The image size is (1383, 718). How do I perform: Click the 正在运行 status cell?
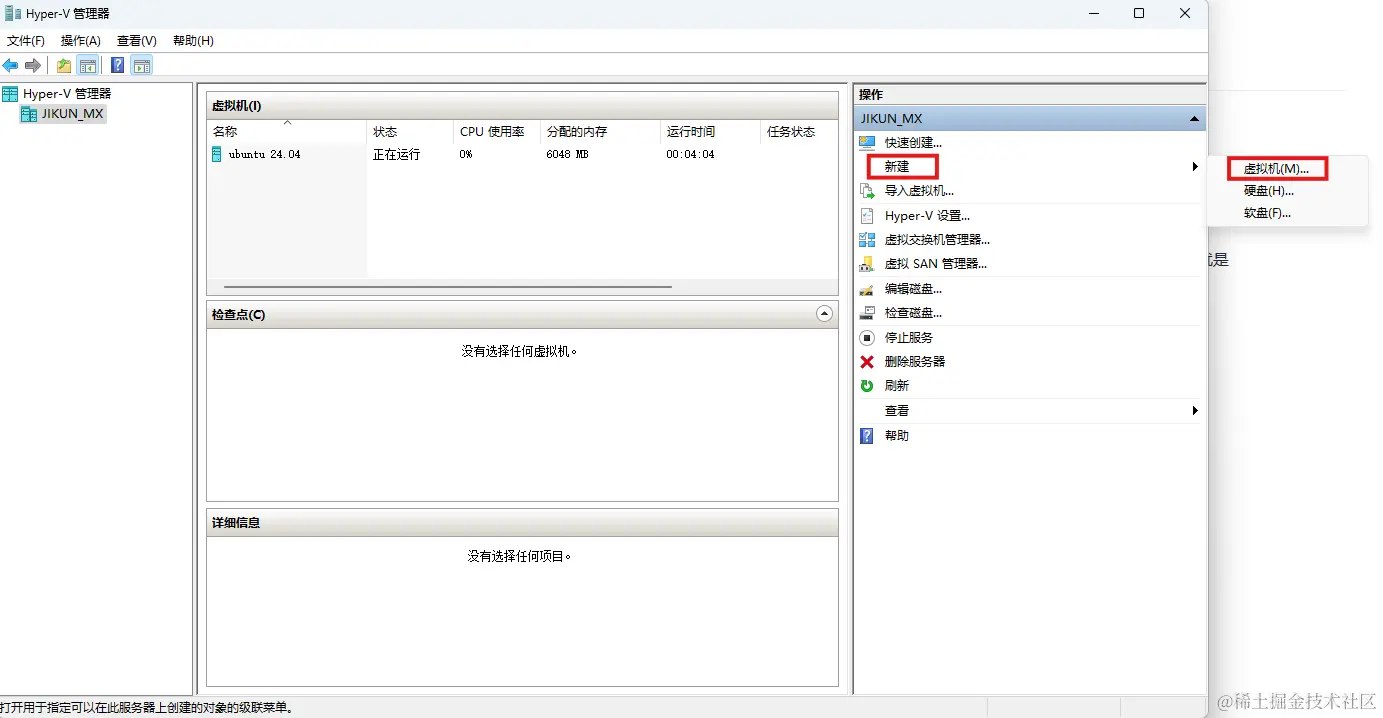pyautogui.click(x=396, y=155)
